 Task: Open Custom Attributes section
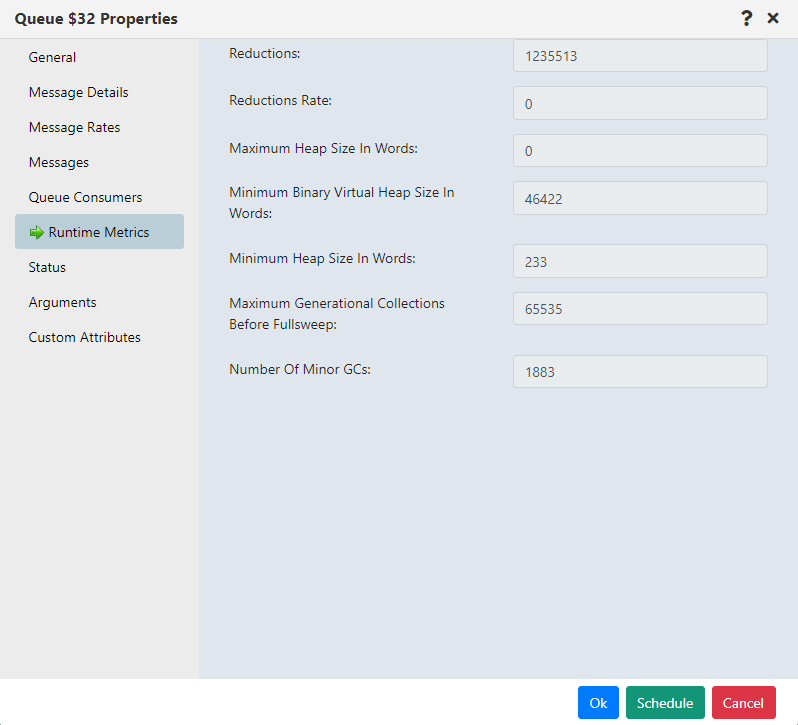click(84, 337)
